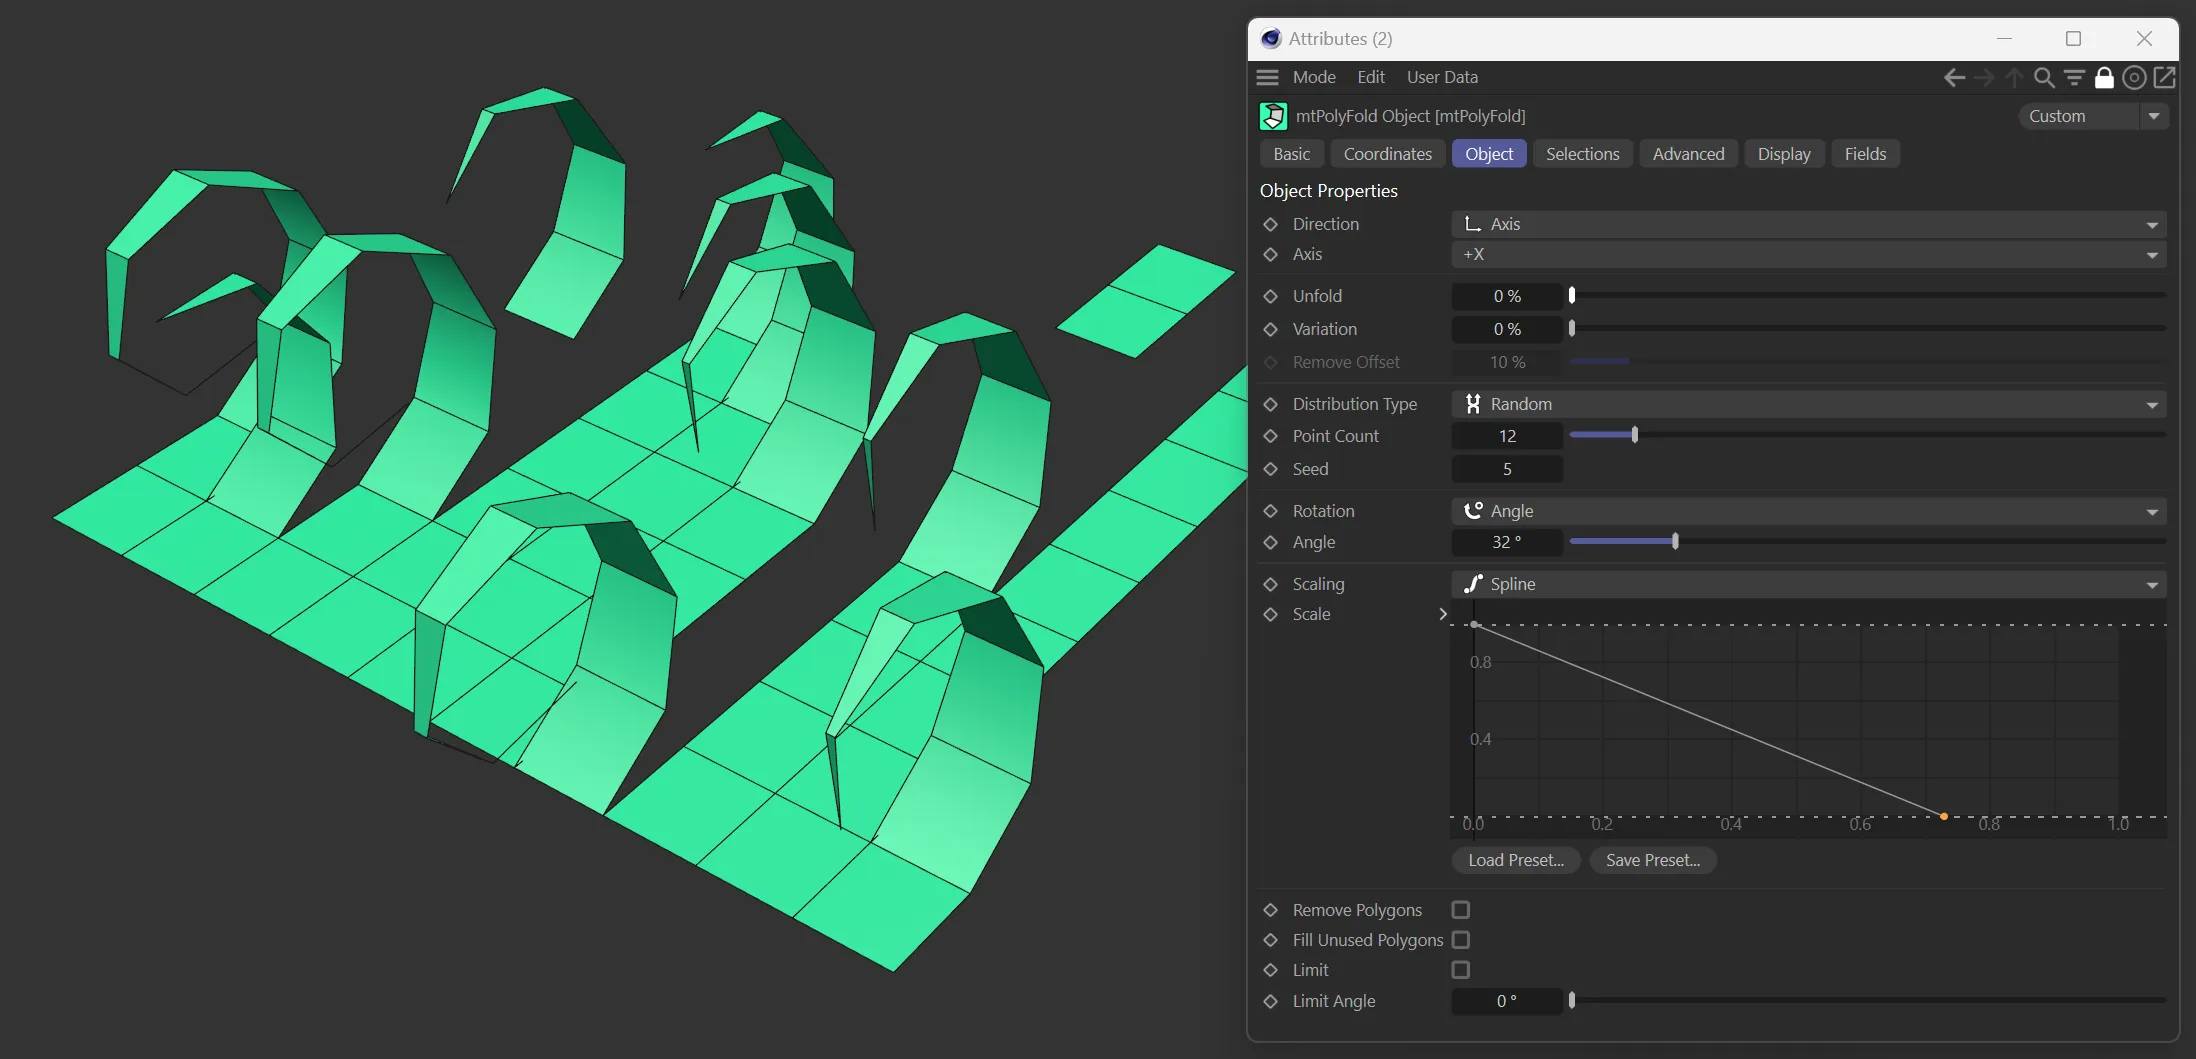Viewport: 2196px width, 1059px height.
Task: Enable the Remove Polygons checkbox
Action: click(1461, 910)
